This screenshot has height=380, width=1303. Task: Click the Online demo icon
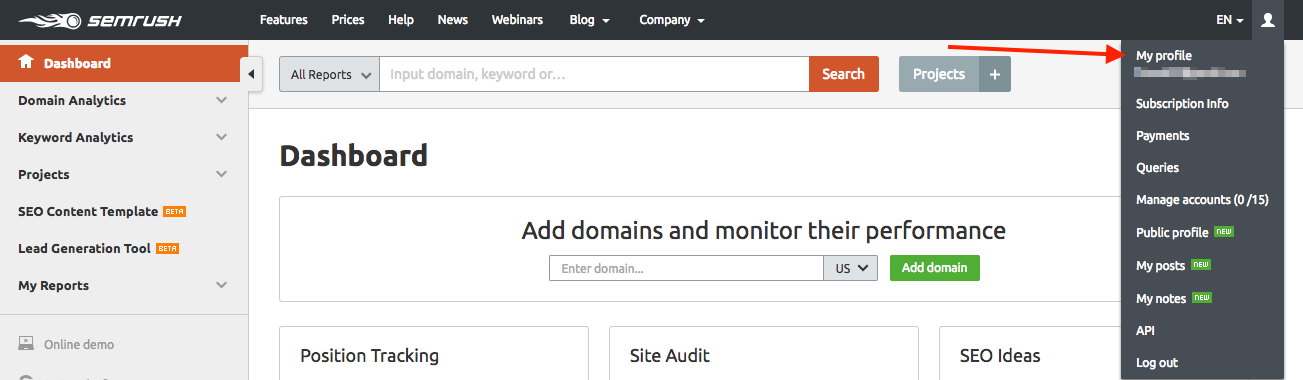point(26,344)
